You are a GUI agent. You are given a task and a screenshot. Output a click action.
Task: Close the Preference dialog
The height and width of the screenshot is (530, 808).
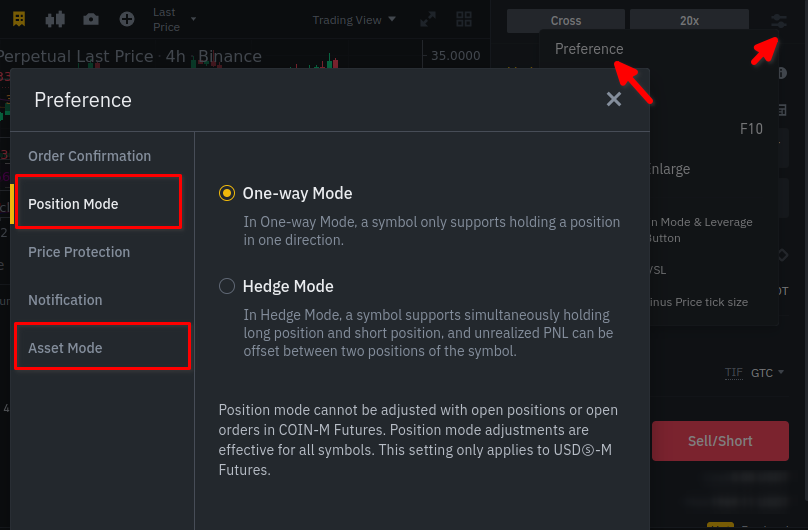coord(614,98)
